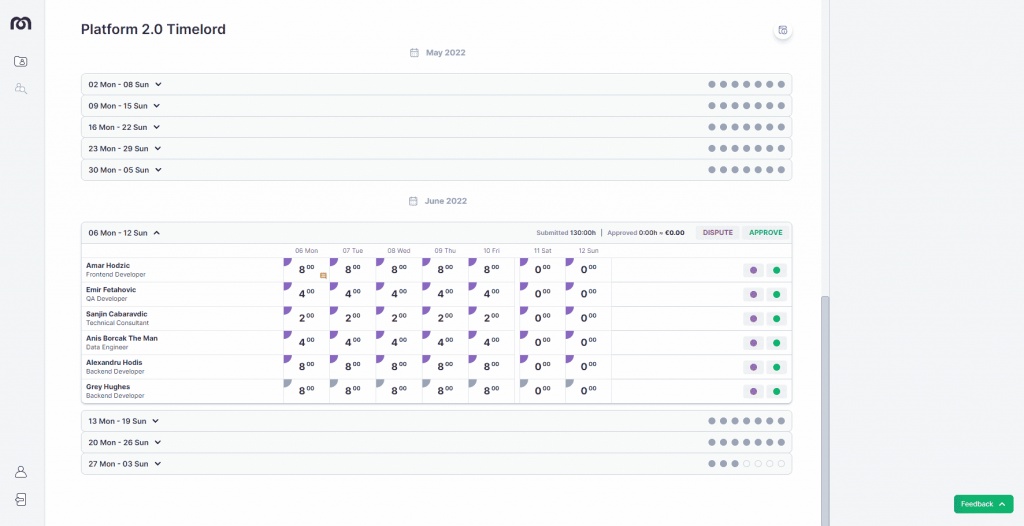Select Amar Hodzic's Tuesday 8:00 cell

point(353,270)
